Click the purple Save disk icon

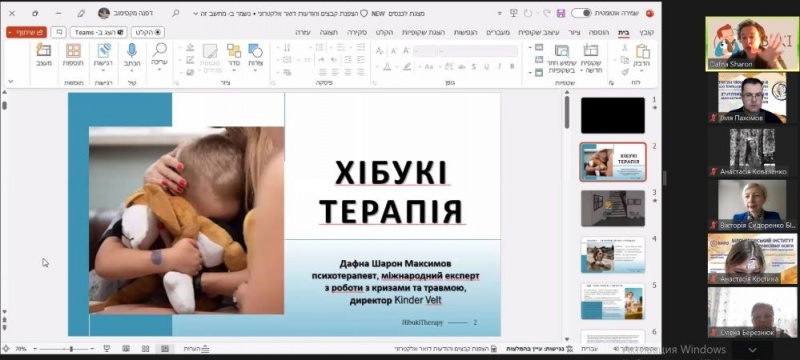(x=561, y=13)
